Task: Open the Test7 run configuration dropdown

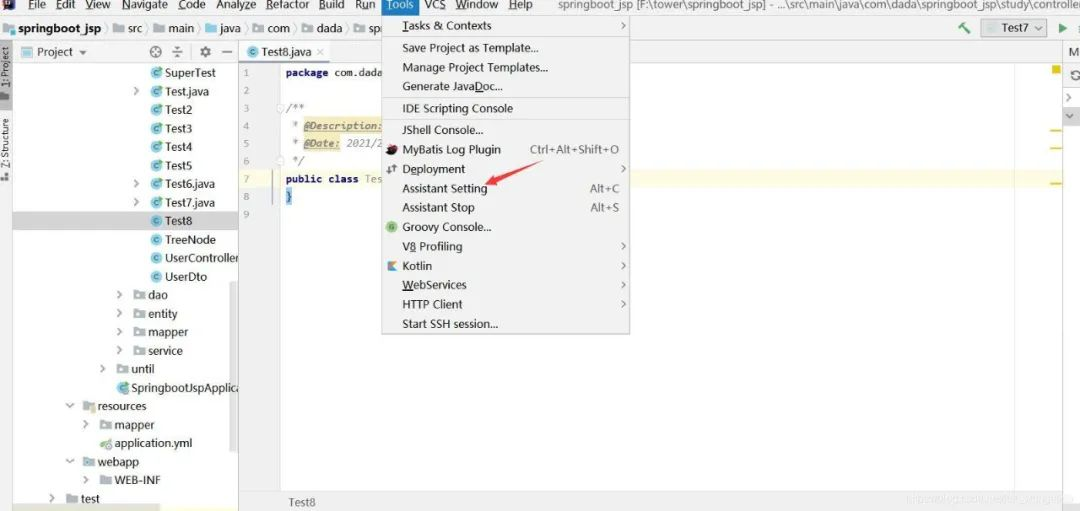Action: click(1015, 28)
